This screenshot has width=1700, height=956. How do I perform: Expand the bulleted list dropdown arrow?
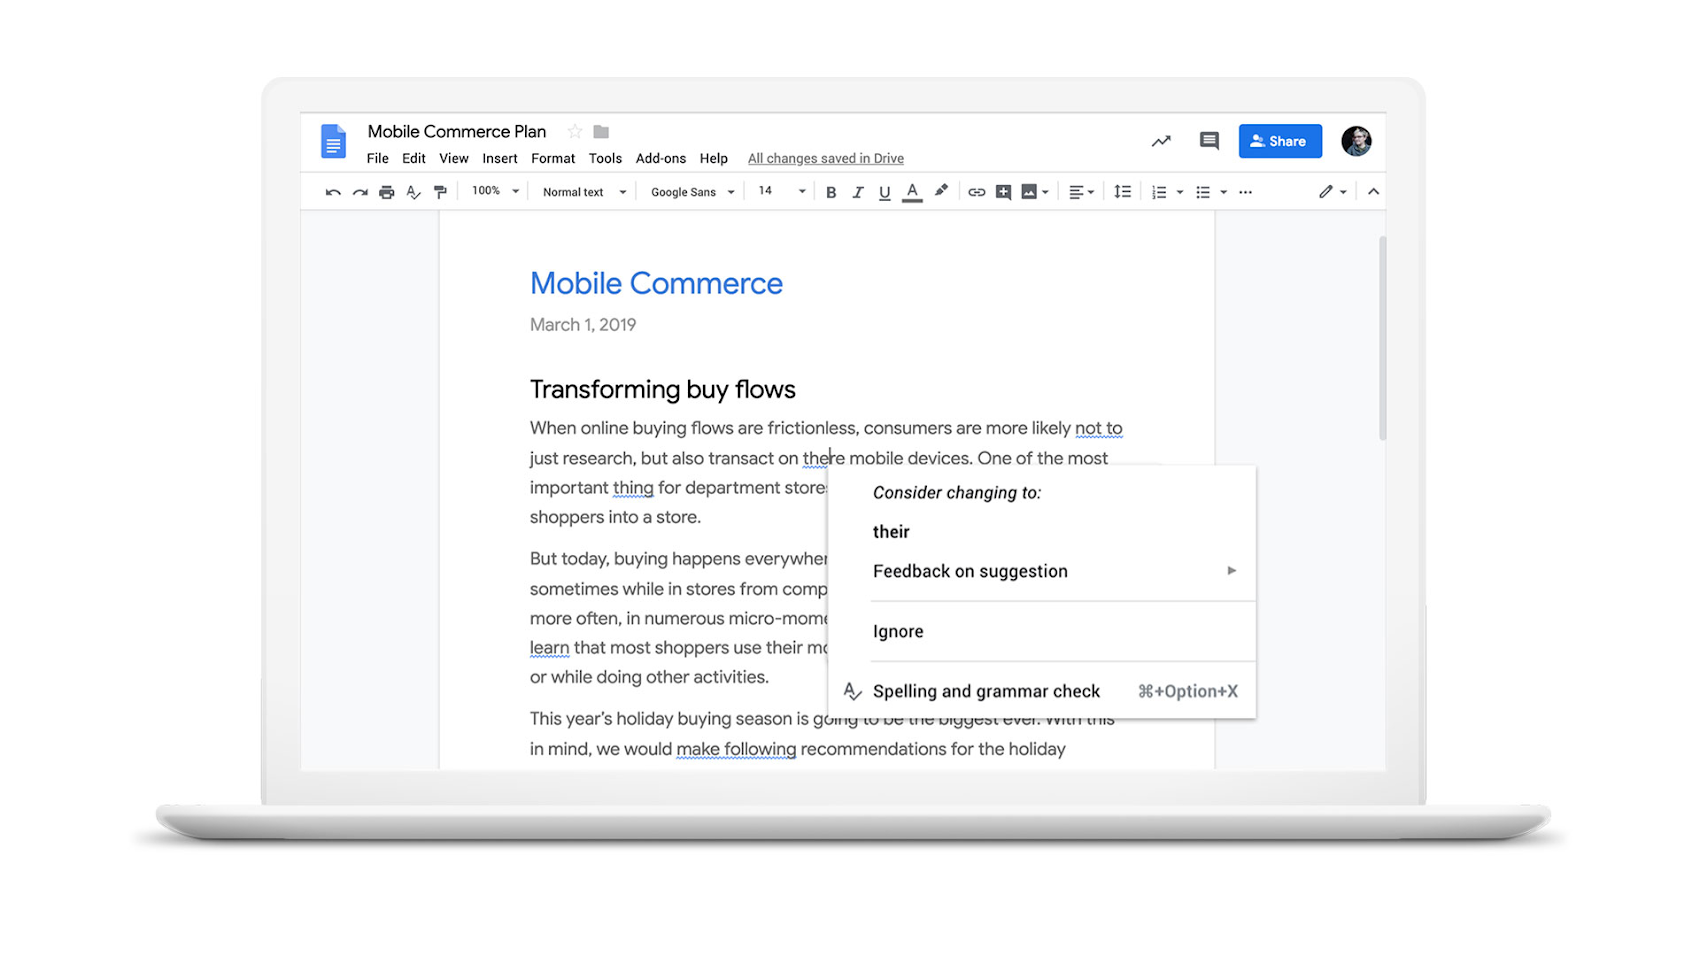[1224, 192]
